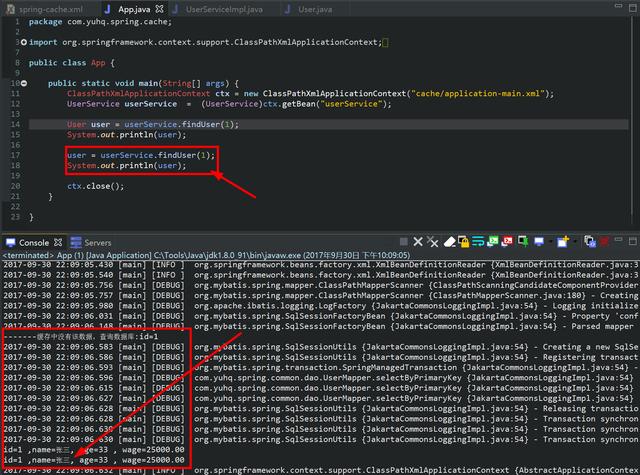Click the '22:09:05.756' ClassPathMapperScanner log line
This screenshot has width=640, height=475.
pos(320,285)
